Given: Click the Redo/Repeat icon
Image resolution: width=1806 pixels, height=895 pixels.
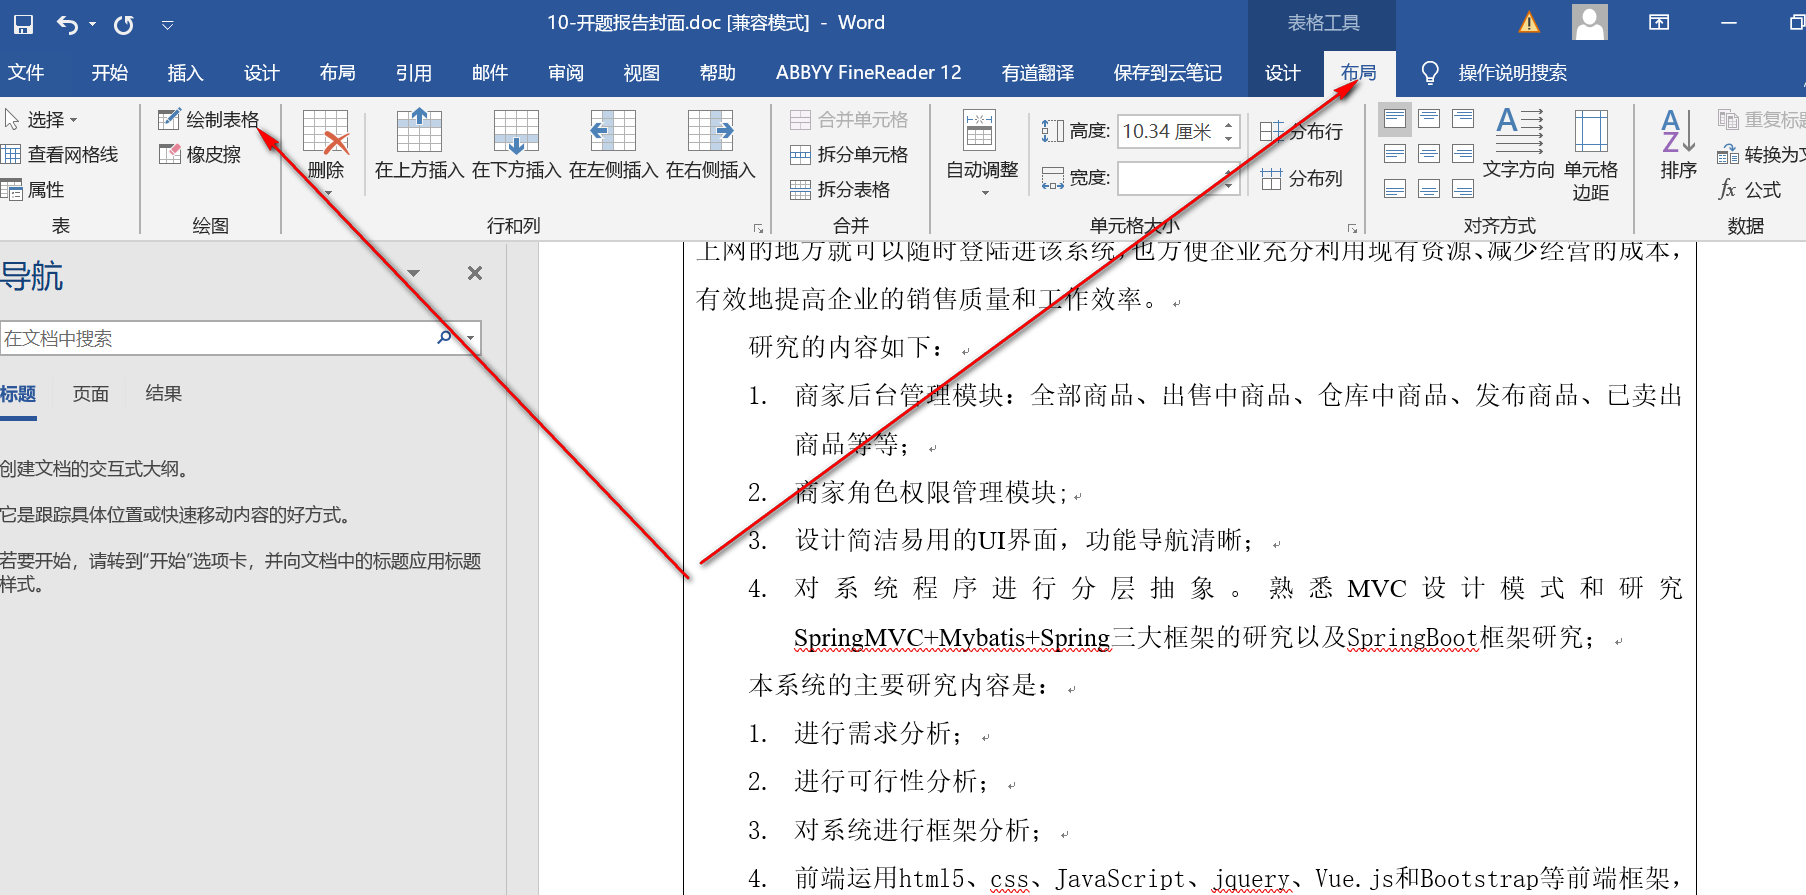Looking at the screenshot, I should point(124,24).
